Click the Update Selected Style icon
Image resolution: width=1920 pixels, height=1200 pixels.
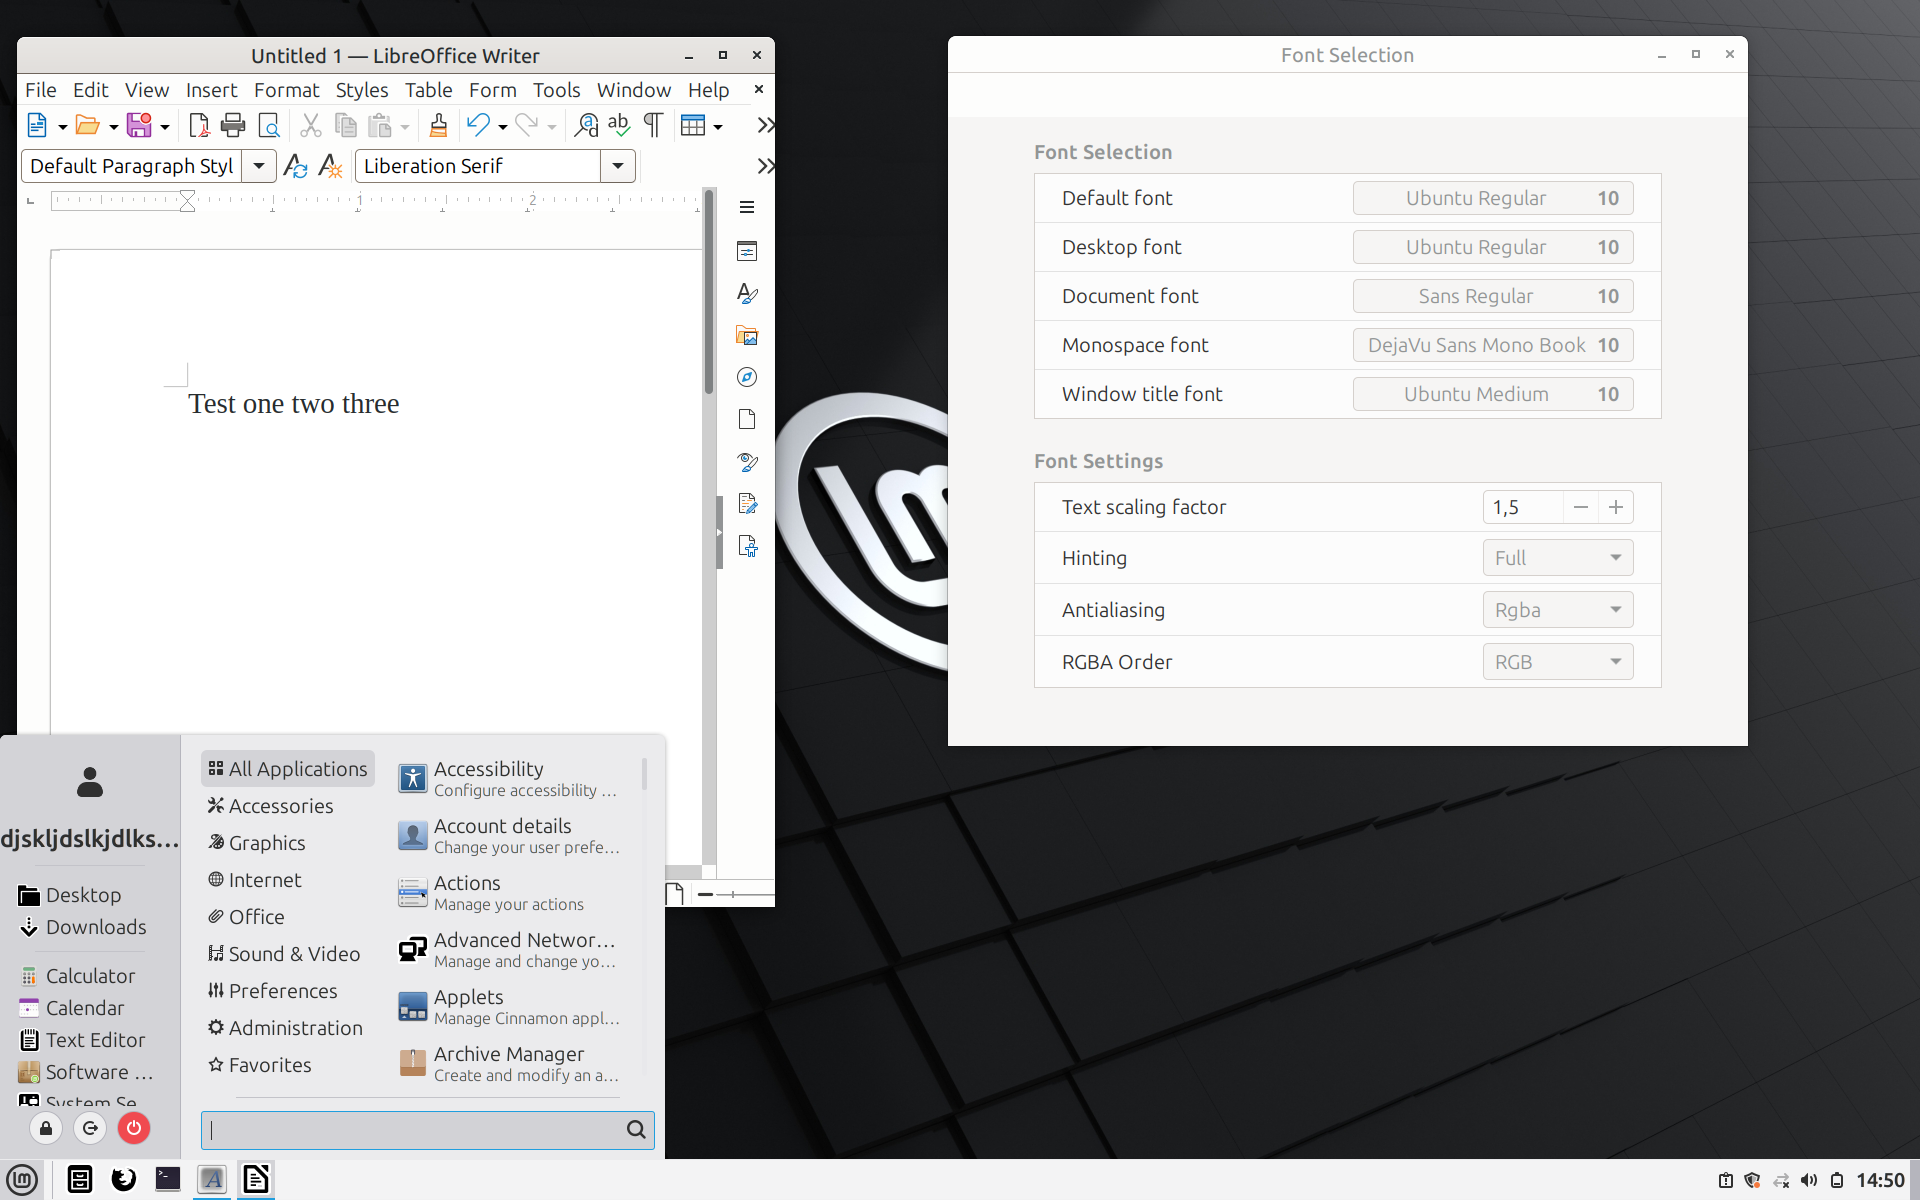click(295, 166)
